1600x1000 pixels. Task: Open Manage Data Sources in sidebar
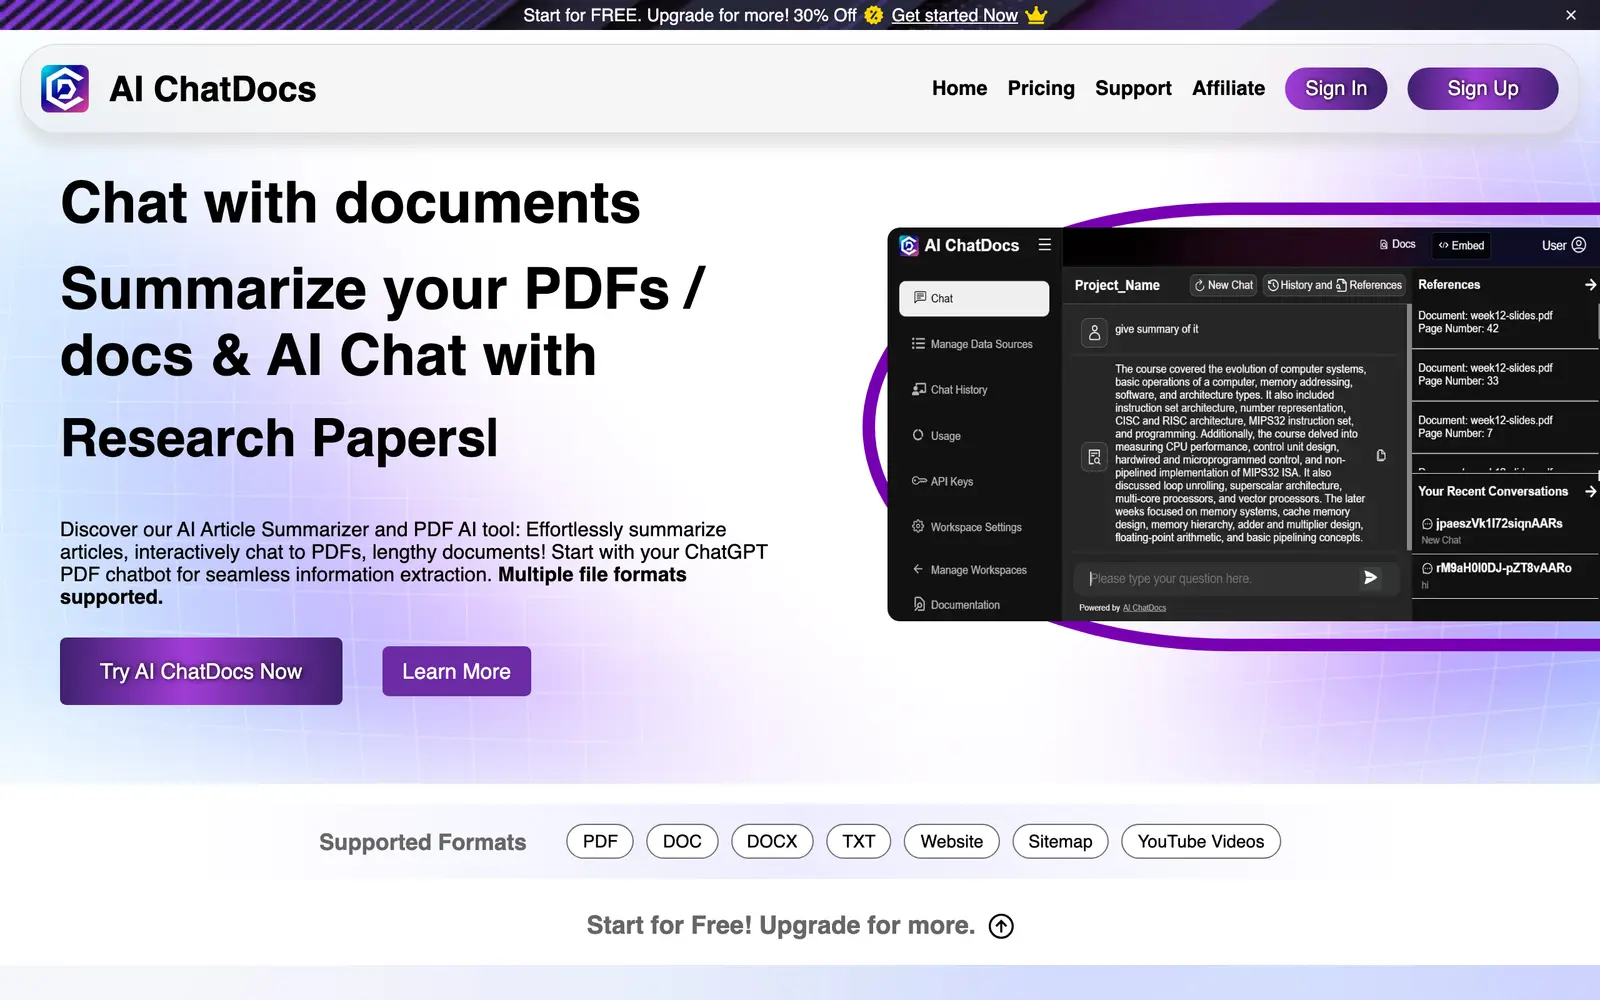tap(972, 344)
